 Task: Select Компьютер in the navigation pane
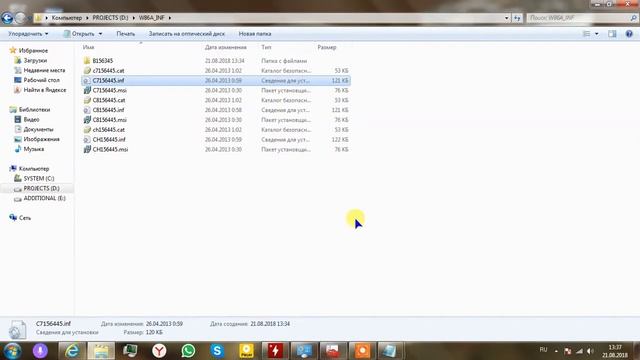tap(34, 169)
